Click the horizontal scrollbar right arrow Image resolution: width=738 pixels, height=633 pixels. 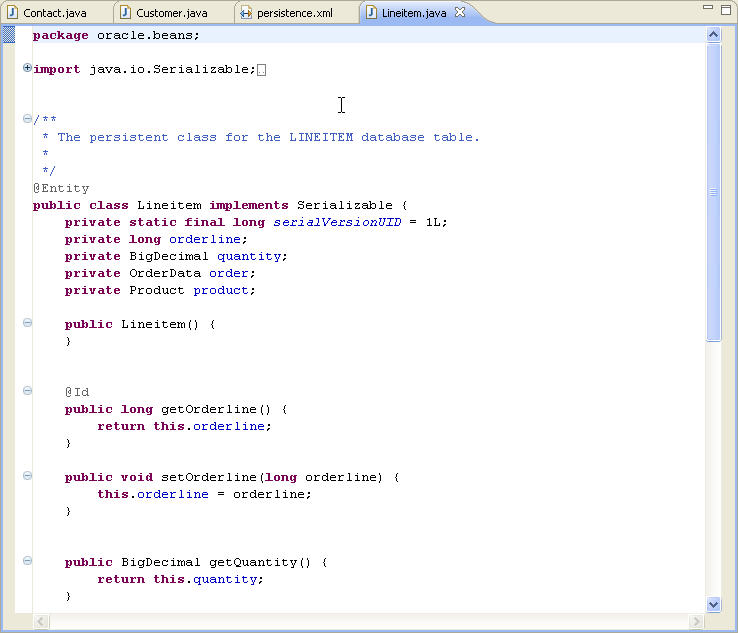(x=696, y=622)
